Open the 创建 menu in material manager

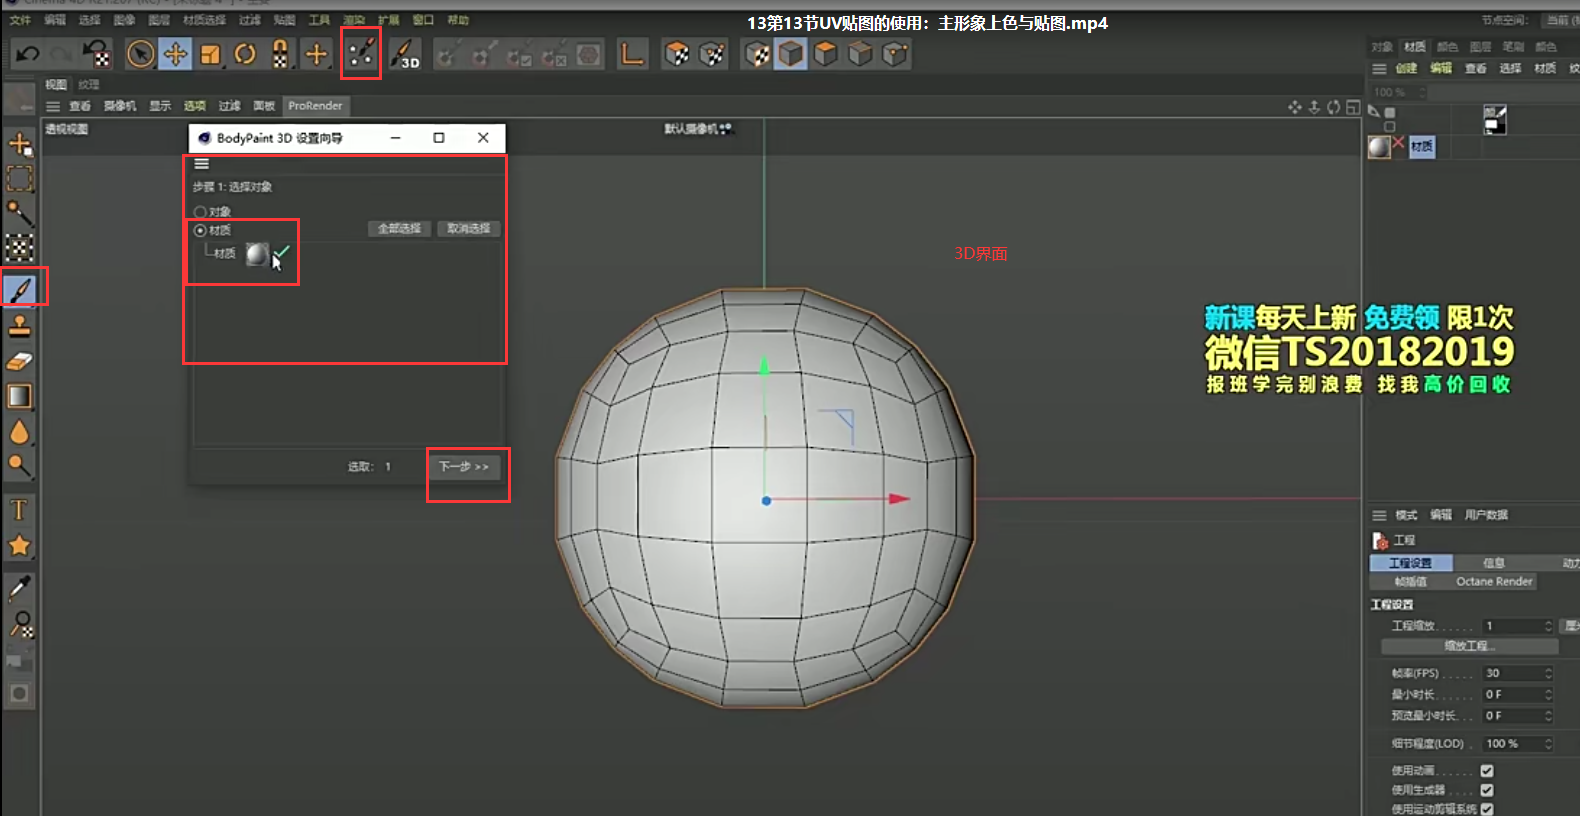point(1407,69)
